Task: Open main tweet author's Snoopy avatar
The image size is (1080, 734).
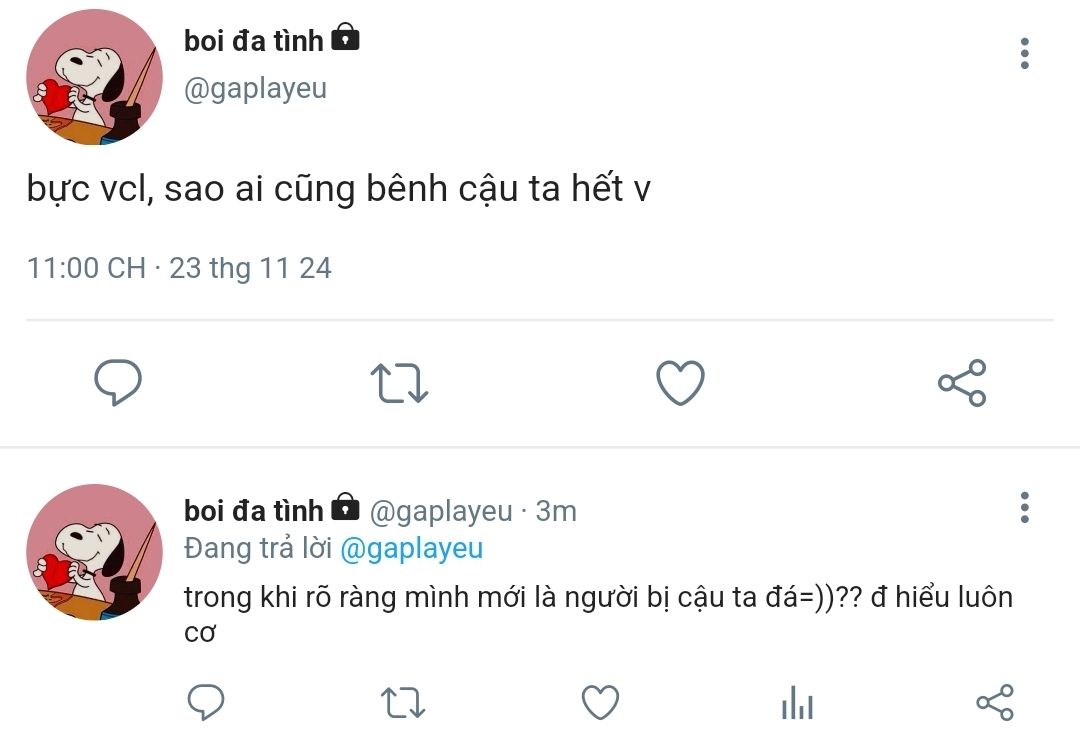Action: (x=94, y=78)
